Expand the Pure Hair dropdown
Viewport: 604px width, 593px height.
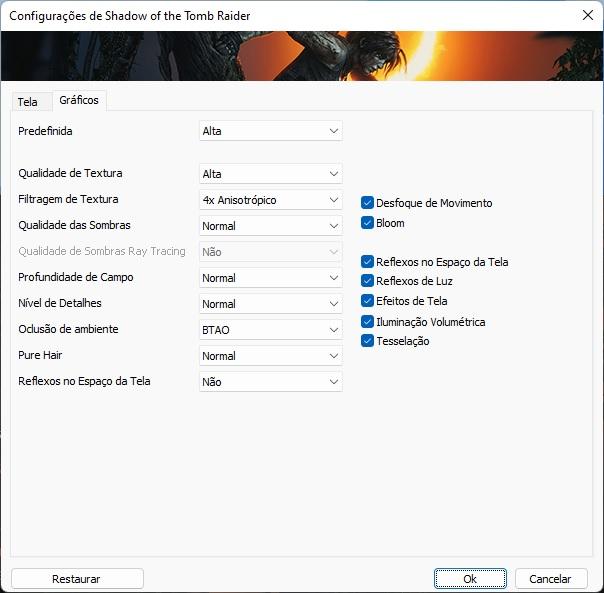pos(270,356)
